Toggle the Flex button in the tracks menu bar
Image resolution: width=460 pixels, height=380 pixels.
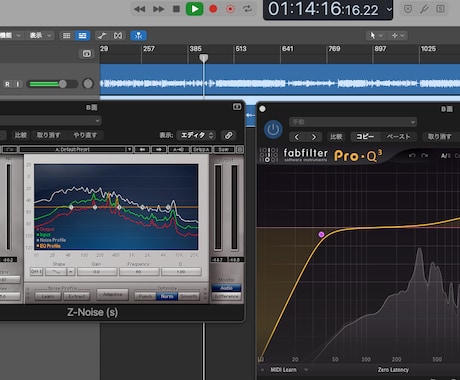tap(118, 36)
